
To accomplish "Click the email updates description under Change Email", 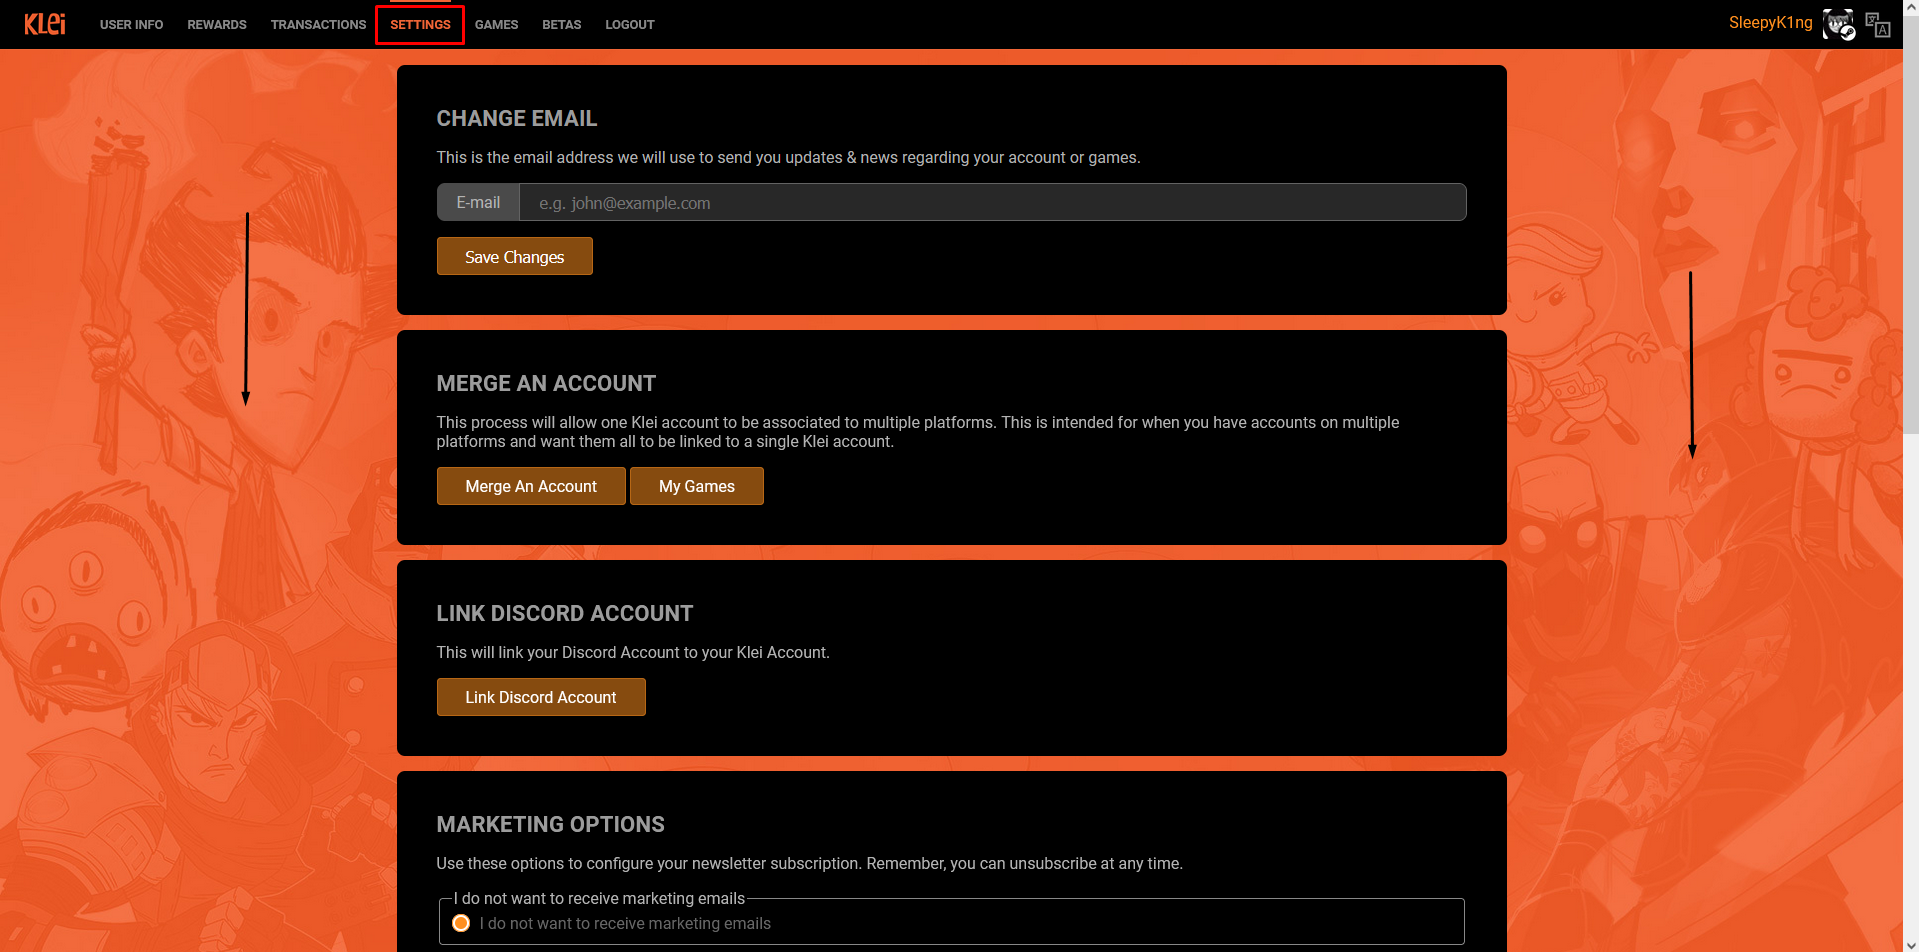I will click(x=788, y=157).
